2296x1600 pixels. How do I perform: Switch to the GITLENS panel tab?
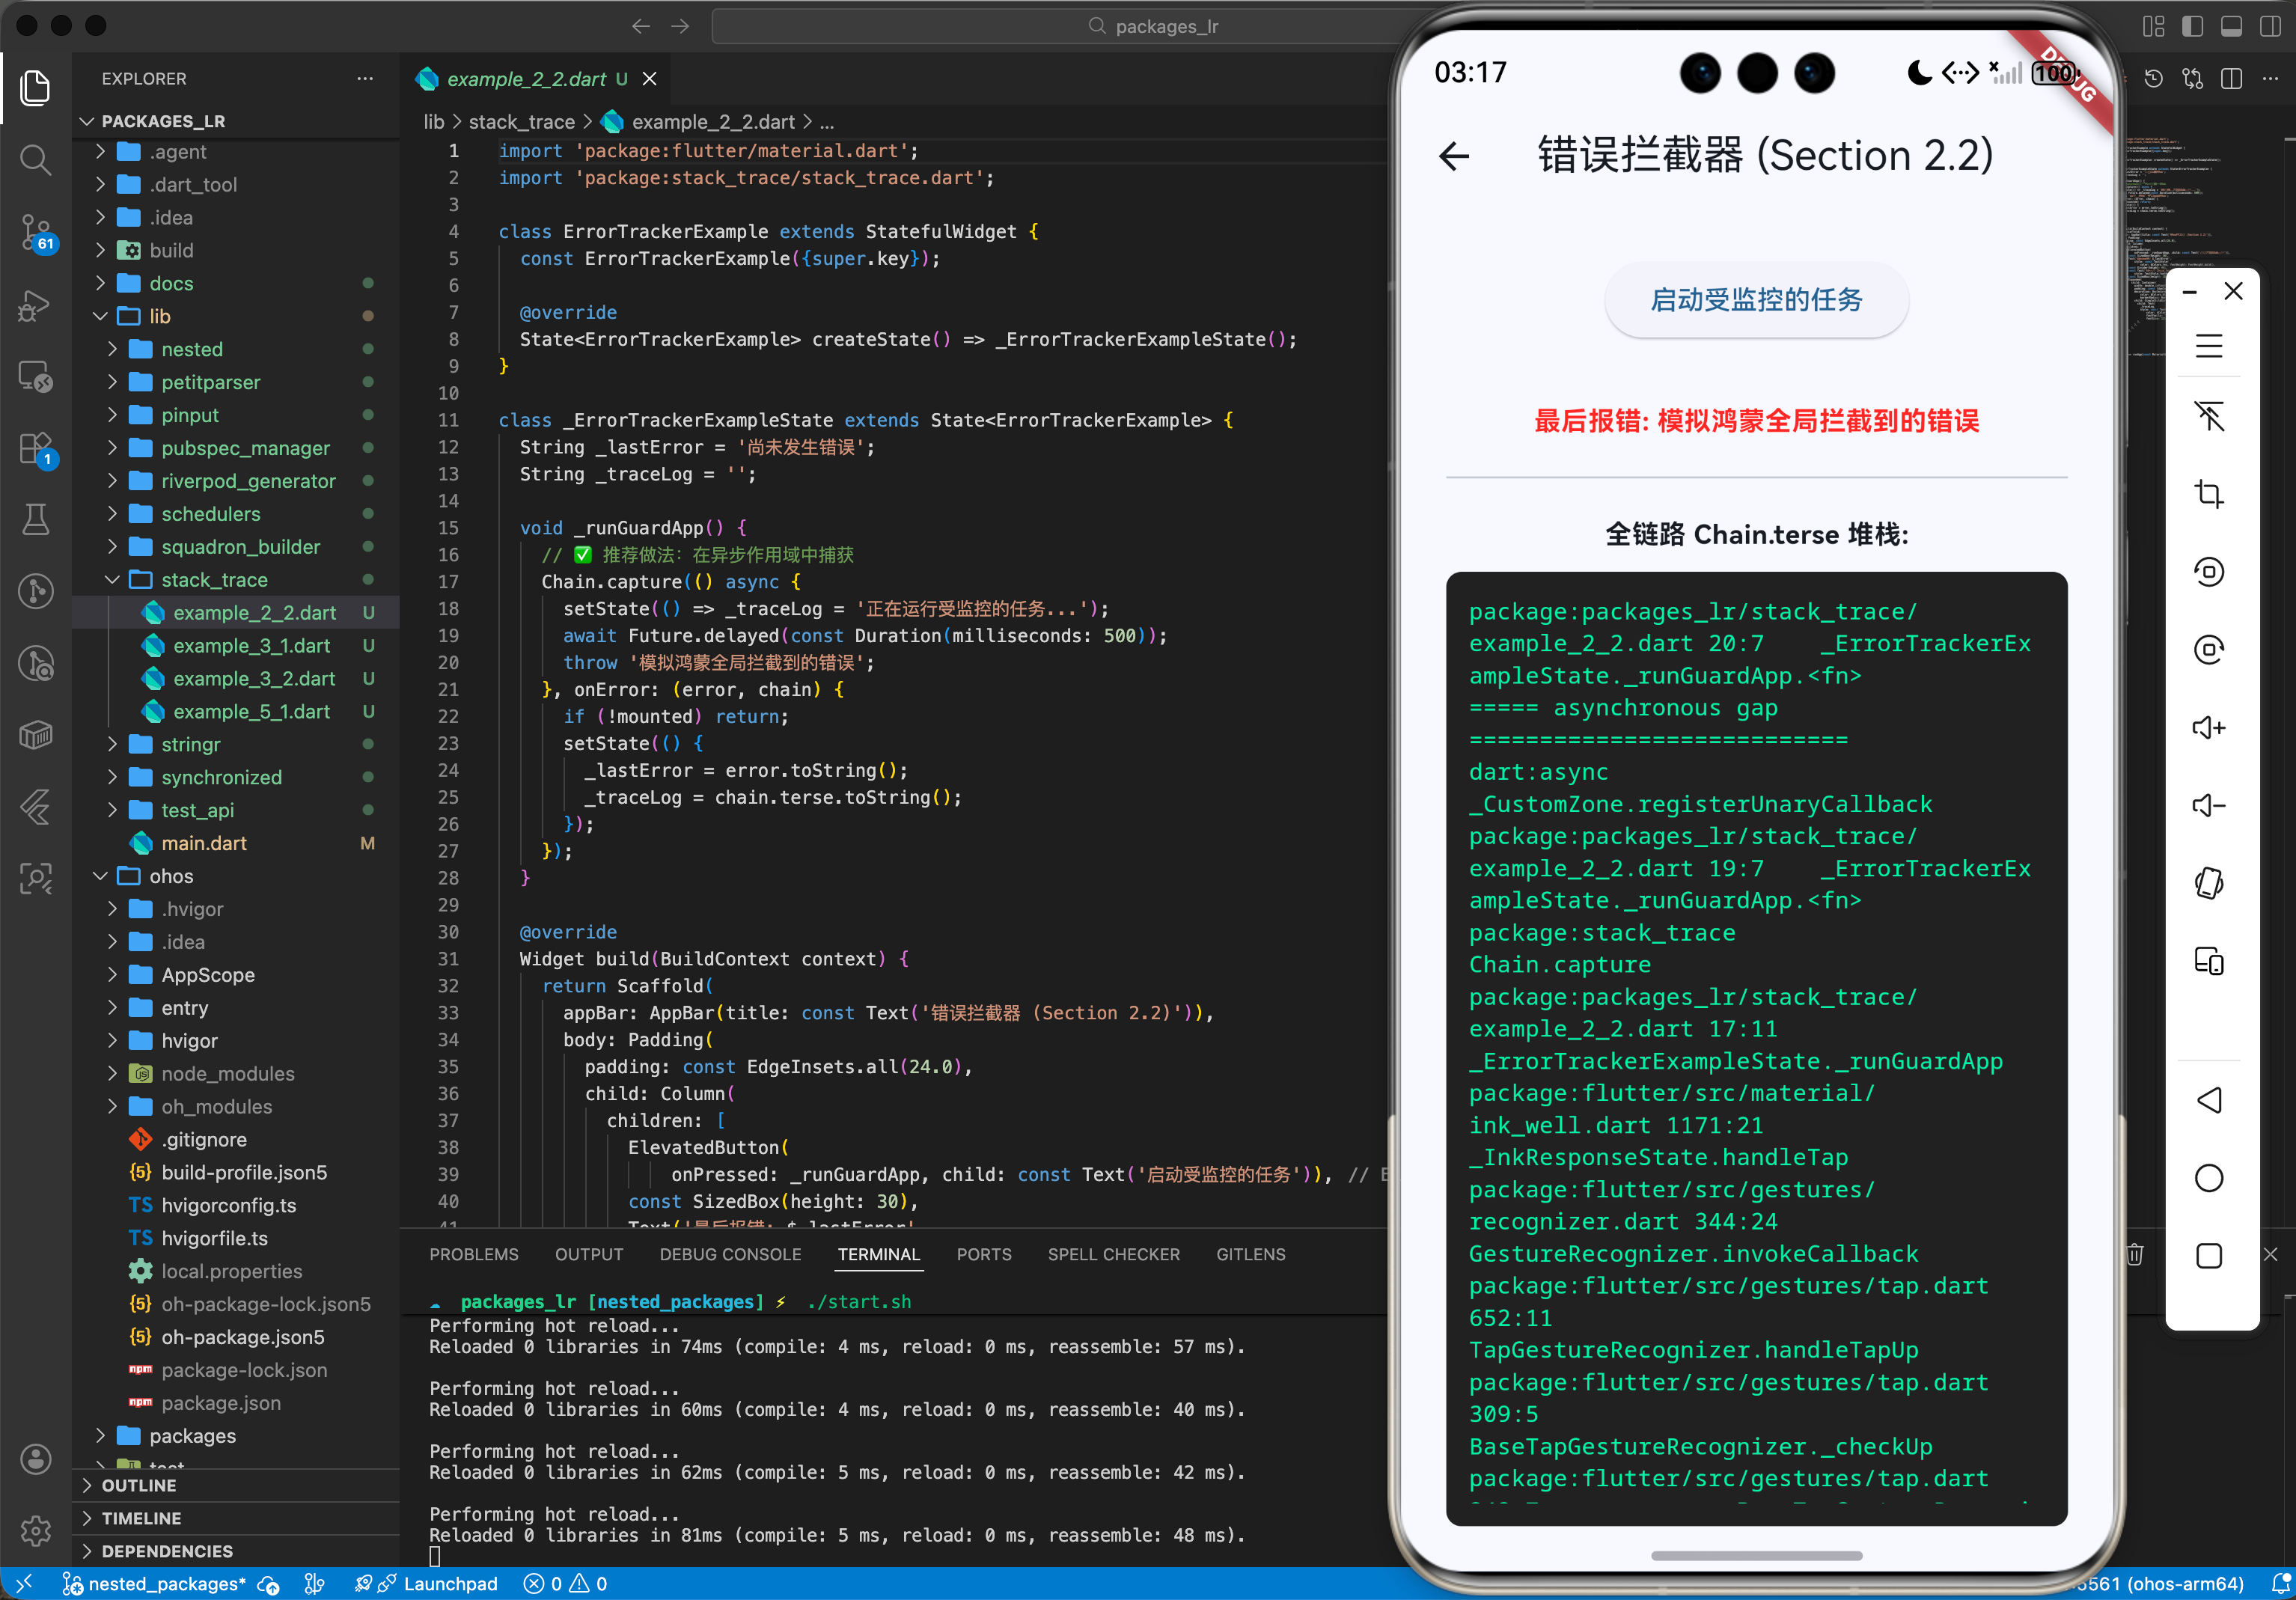tap(1251, 1254)
